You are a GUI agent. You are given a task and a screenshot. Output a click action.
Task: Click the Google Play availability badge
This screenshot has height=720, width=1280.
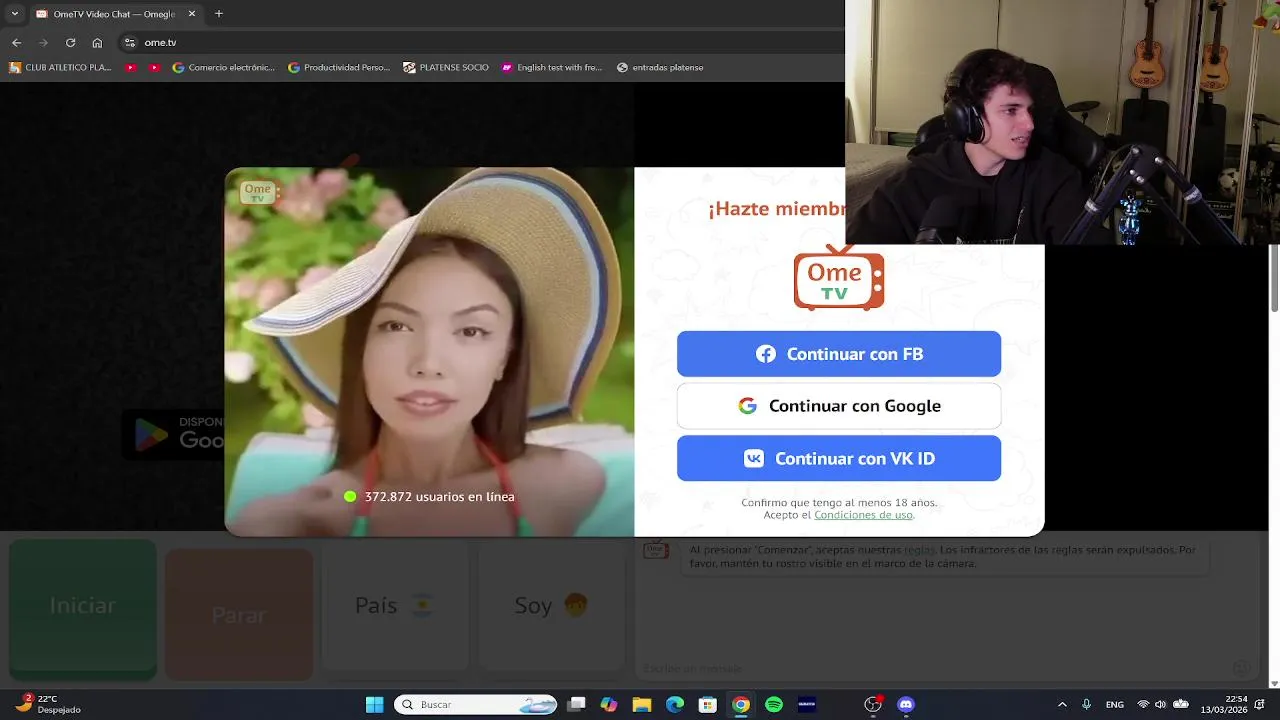175,434
